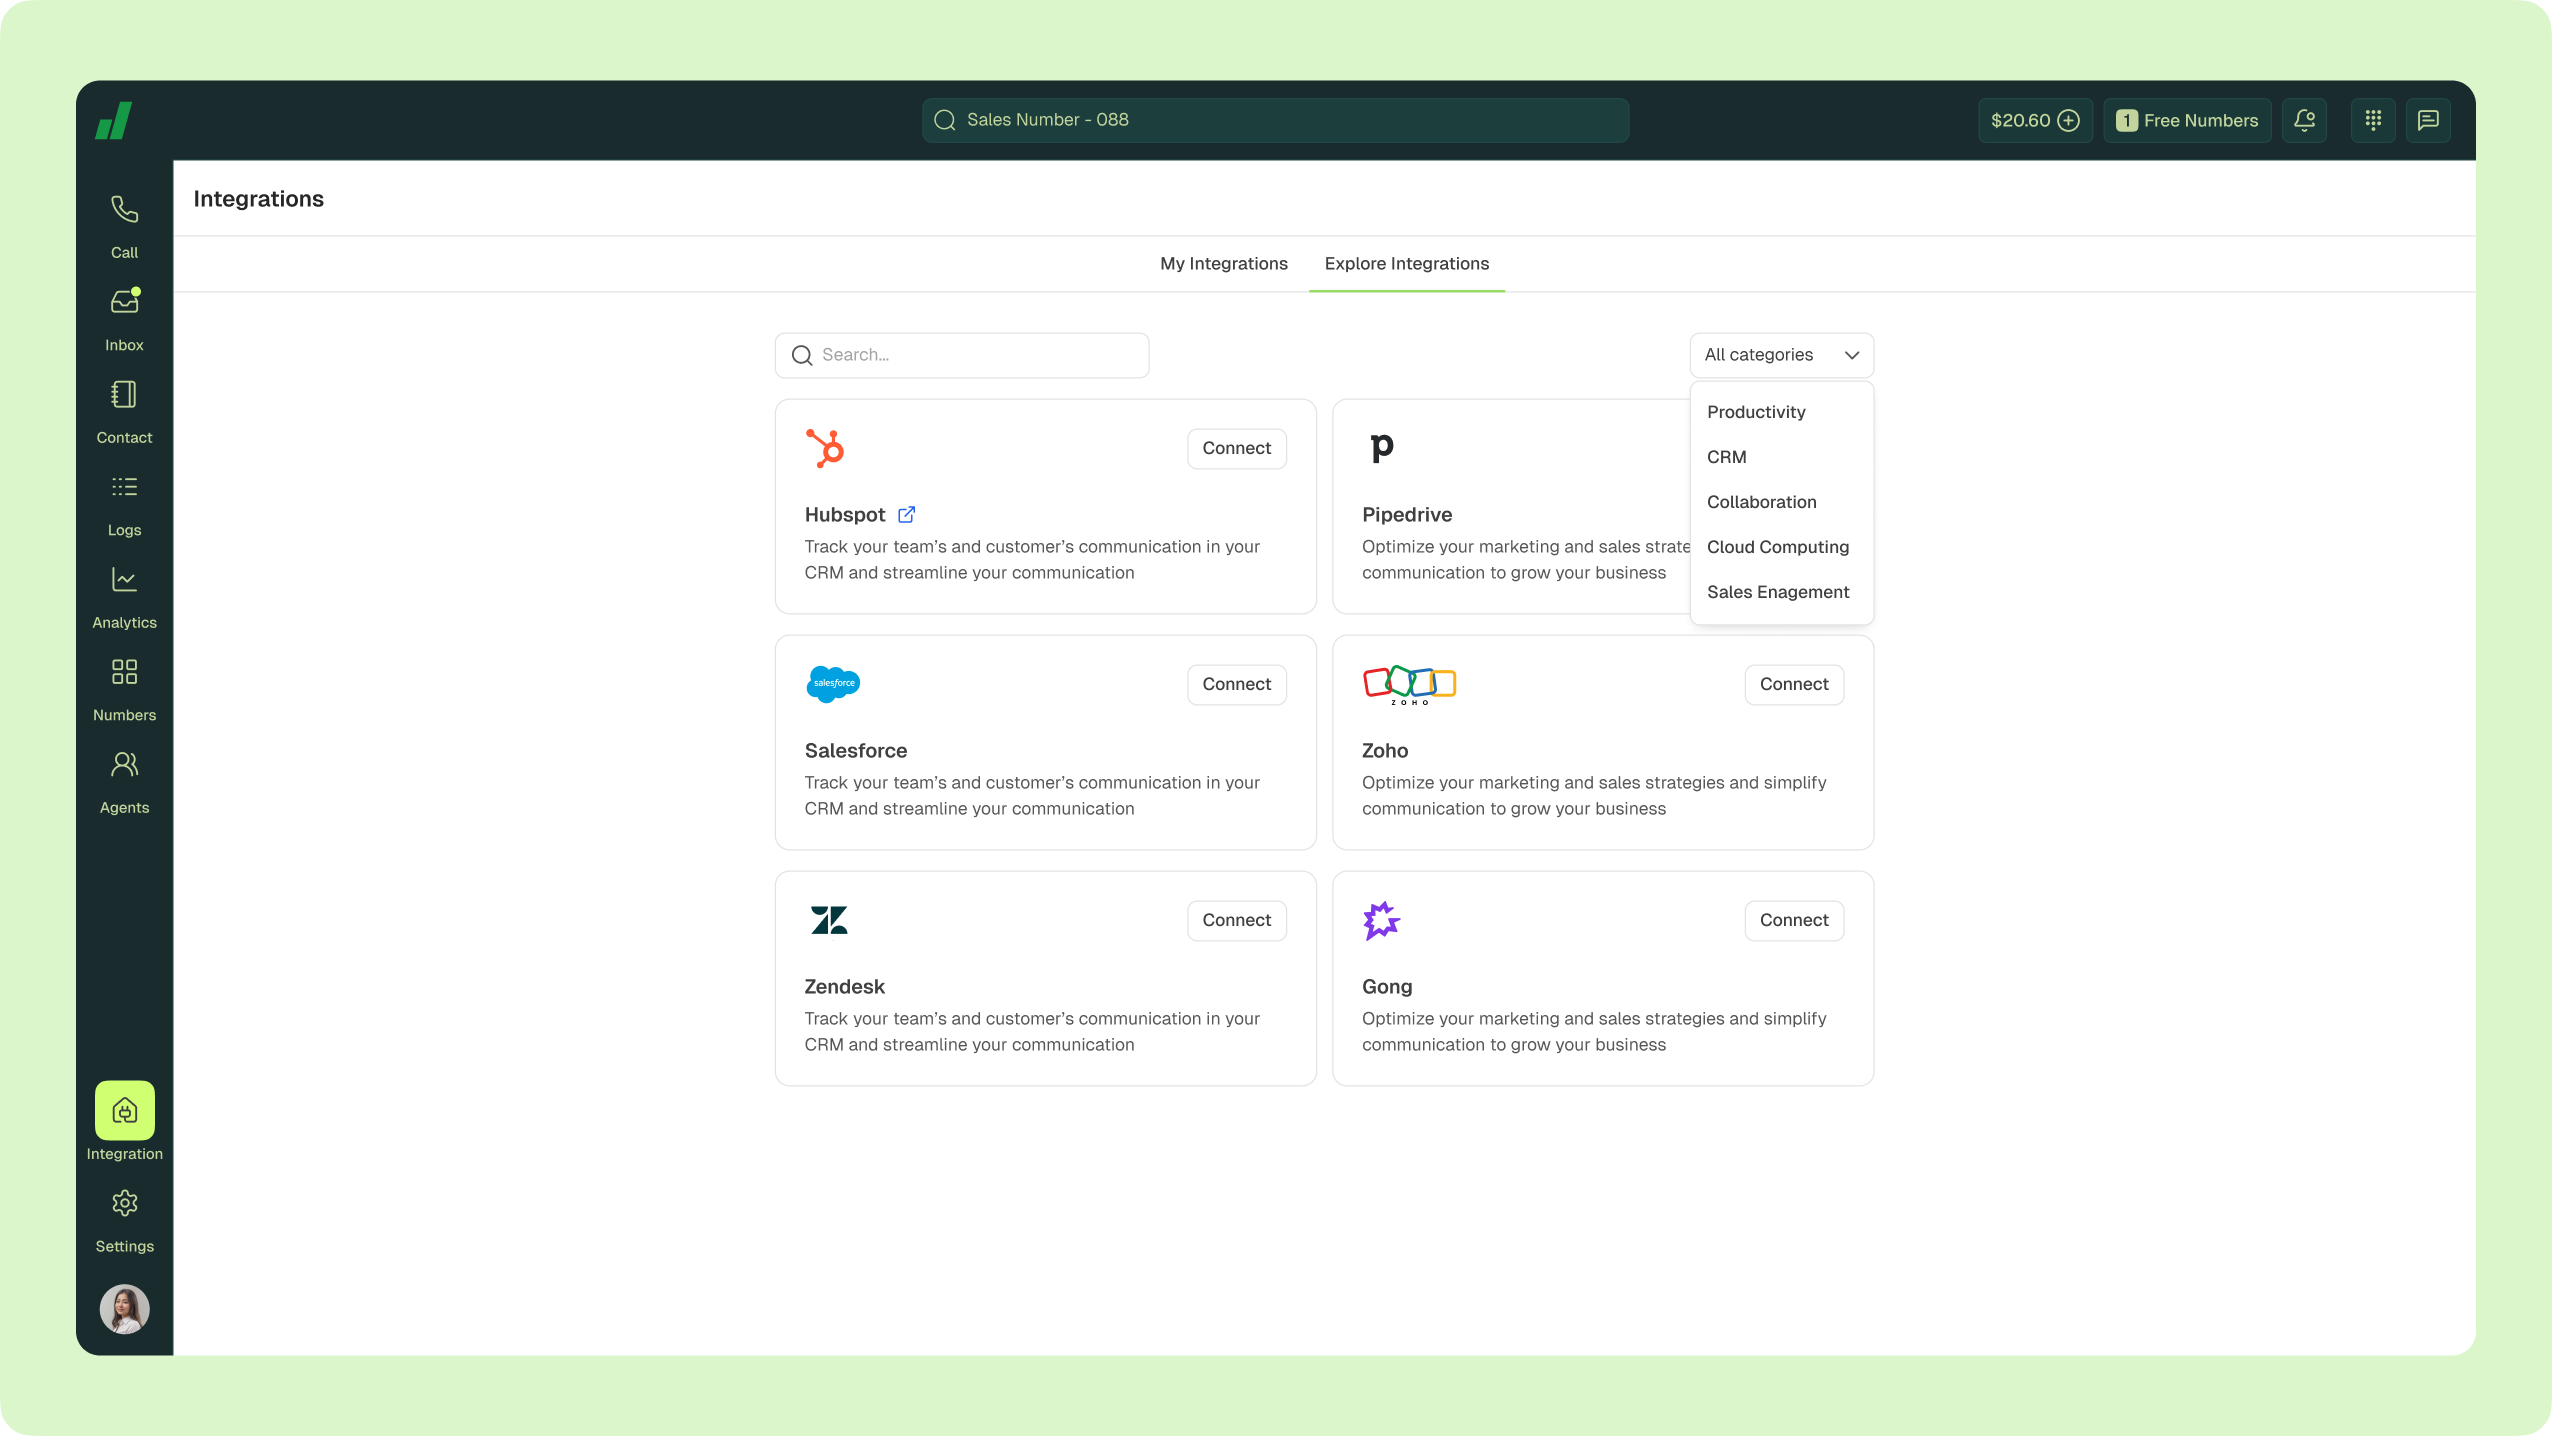Viewport: 2552px width, 1436px height.
Task: Click the top Sales Number search bar
Action: (1275, 120)
